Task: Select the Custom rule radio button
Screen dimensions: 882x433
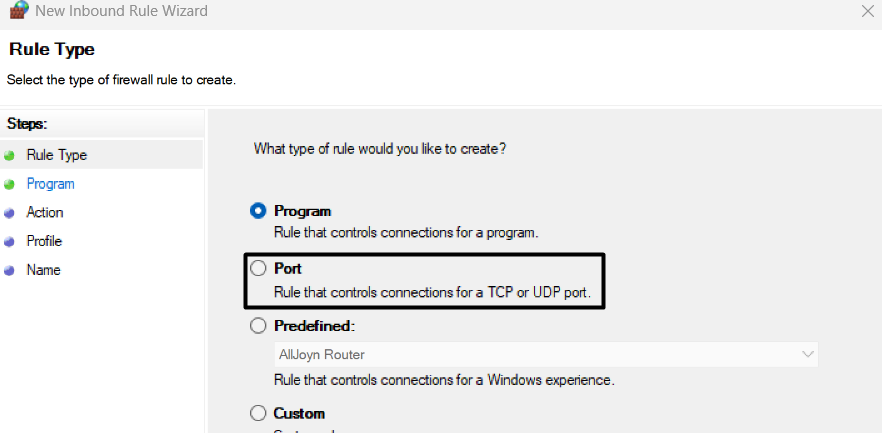Action: [x=259, y=413]
